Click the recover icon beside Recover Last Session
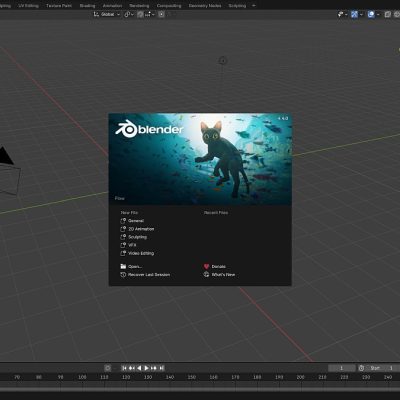400x400 pixels. (123, 275)
